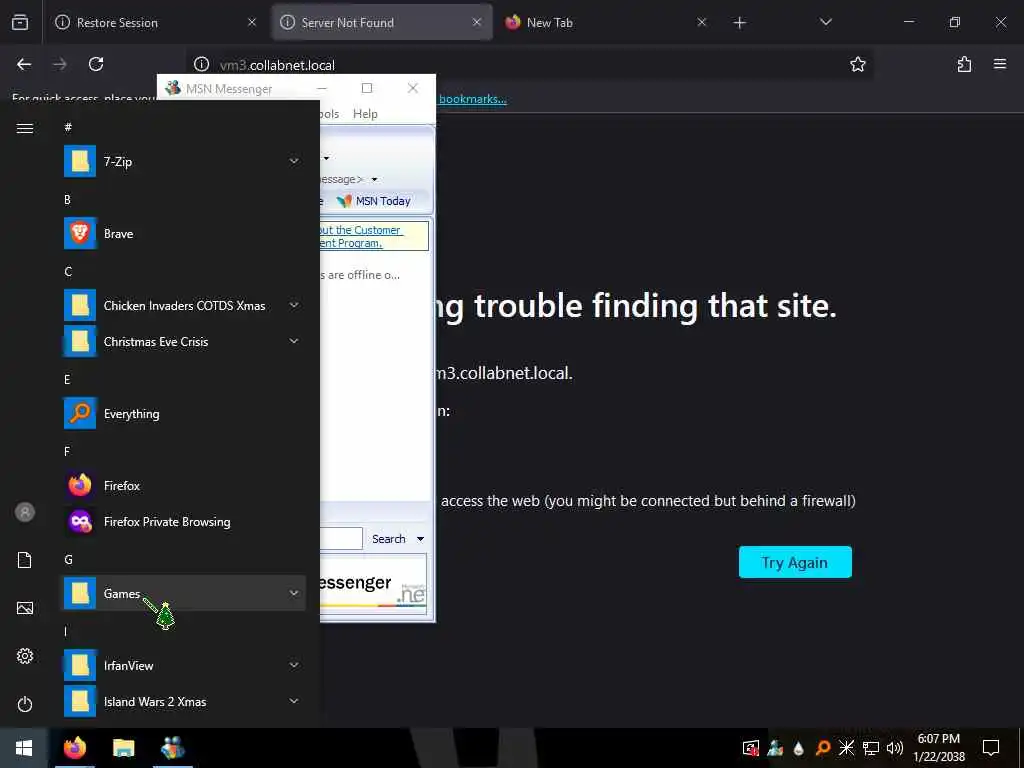Open the Search dropdown arrow in MSN Messenger
This screenshot has height=768, width=1024.
(x=421, y=539)
